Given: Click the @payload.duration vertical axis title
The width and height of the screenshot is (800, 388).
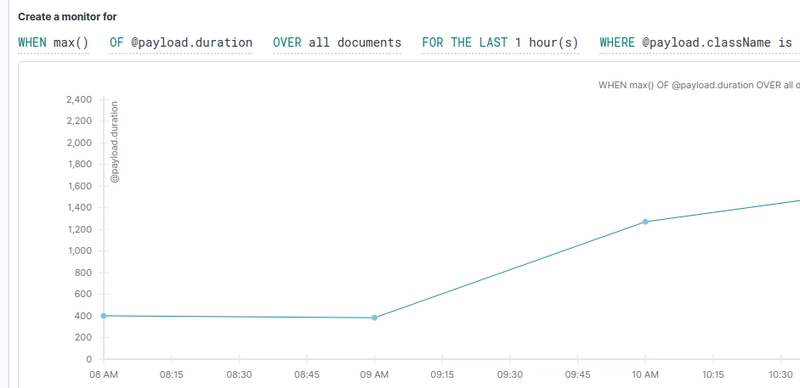Looking at the screenshot, I should (115, 142).
